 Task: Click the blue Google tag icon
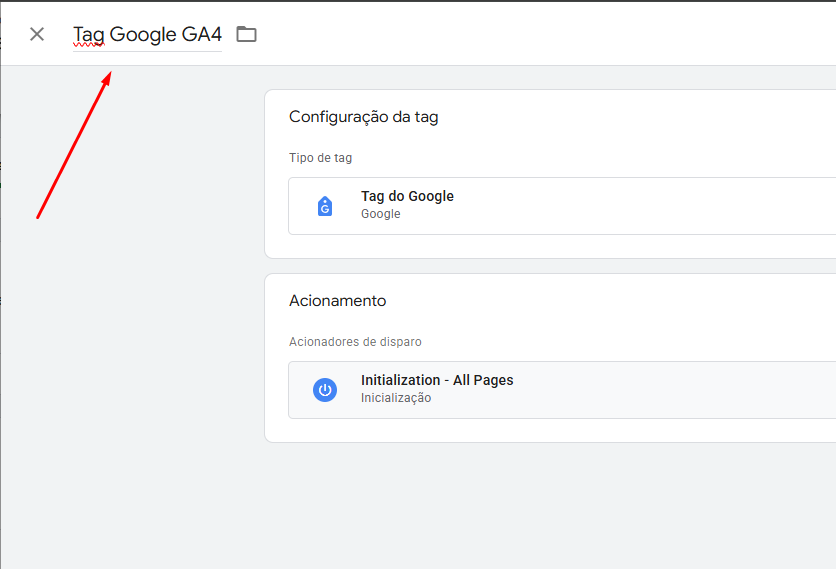click(325, 206)
